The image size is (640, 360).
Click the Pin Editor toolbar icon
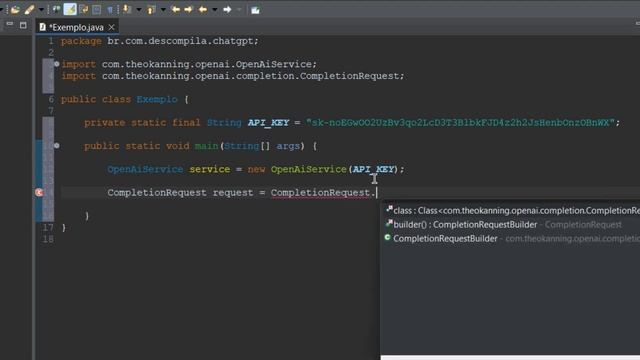(256, 10)
